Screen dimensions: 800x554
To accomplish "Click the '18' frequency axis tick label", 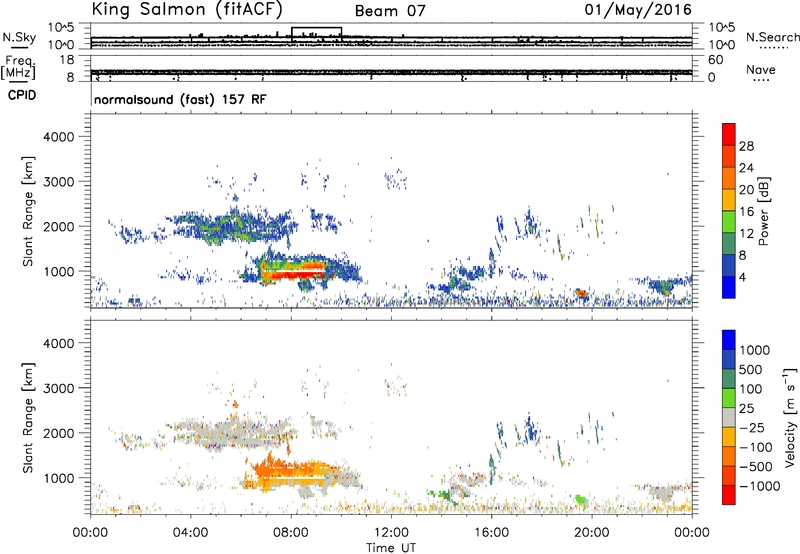I will coord(66,60).
